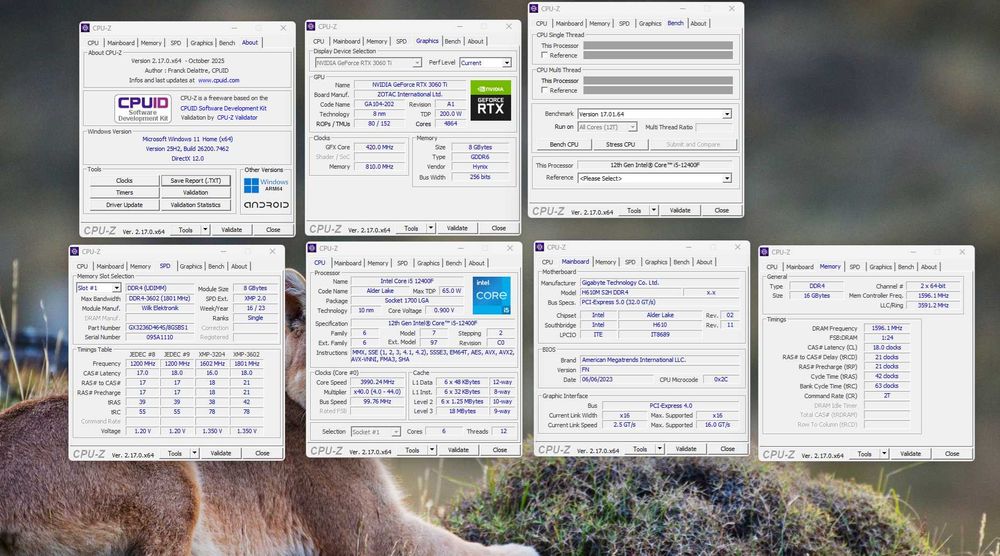The width and height of the screenshot is (1000, 556).
Task: Click the Single Thread Reference bar
Action: [x=658, y=55]
